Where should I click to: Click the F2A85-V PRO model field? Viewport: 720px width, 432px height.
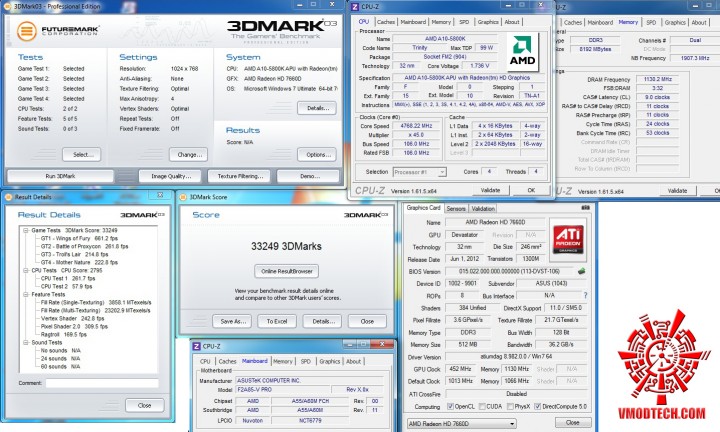[x=282, y=389]
